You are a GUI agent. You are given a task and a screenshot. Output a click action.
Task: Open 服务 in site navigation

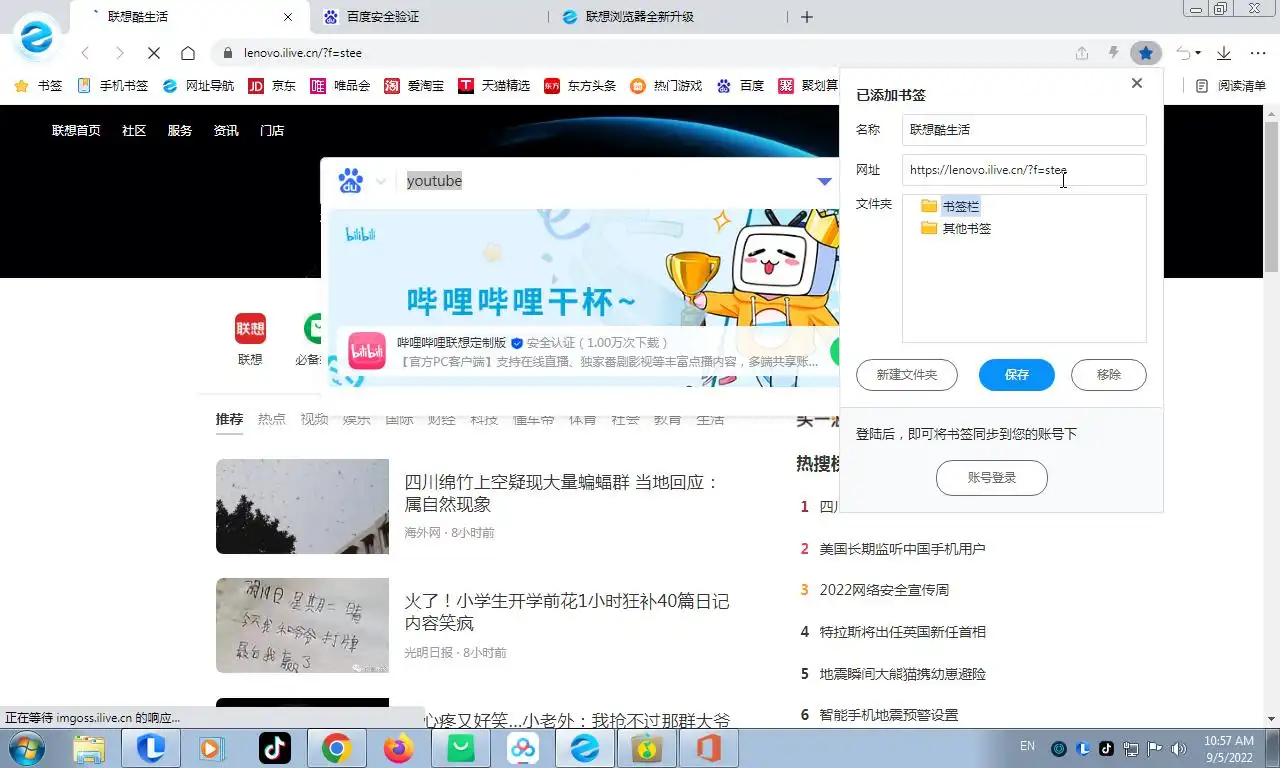[x=180, y=130]
